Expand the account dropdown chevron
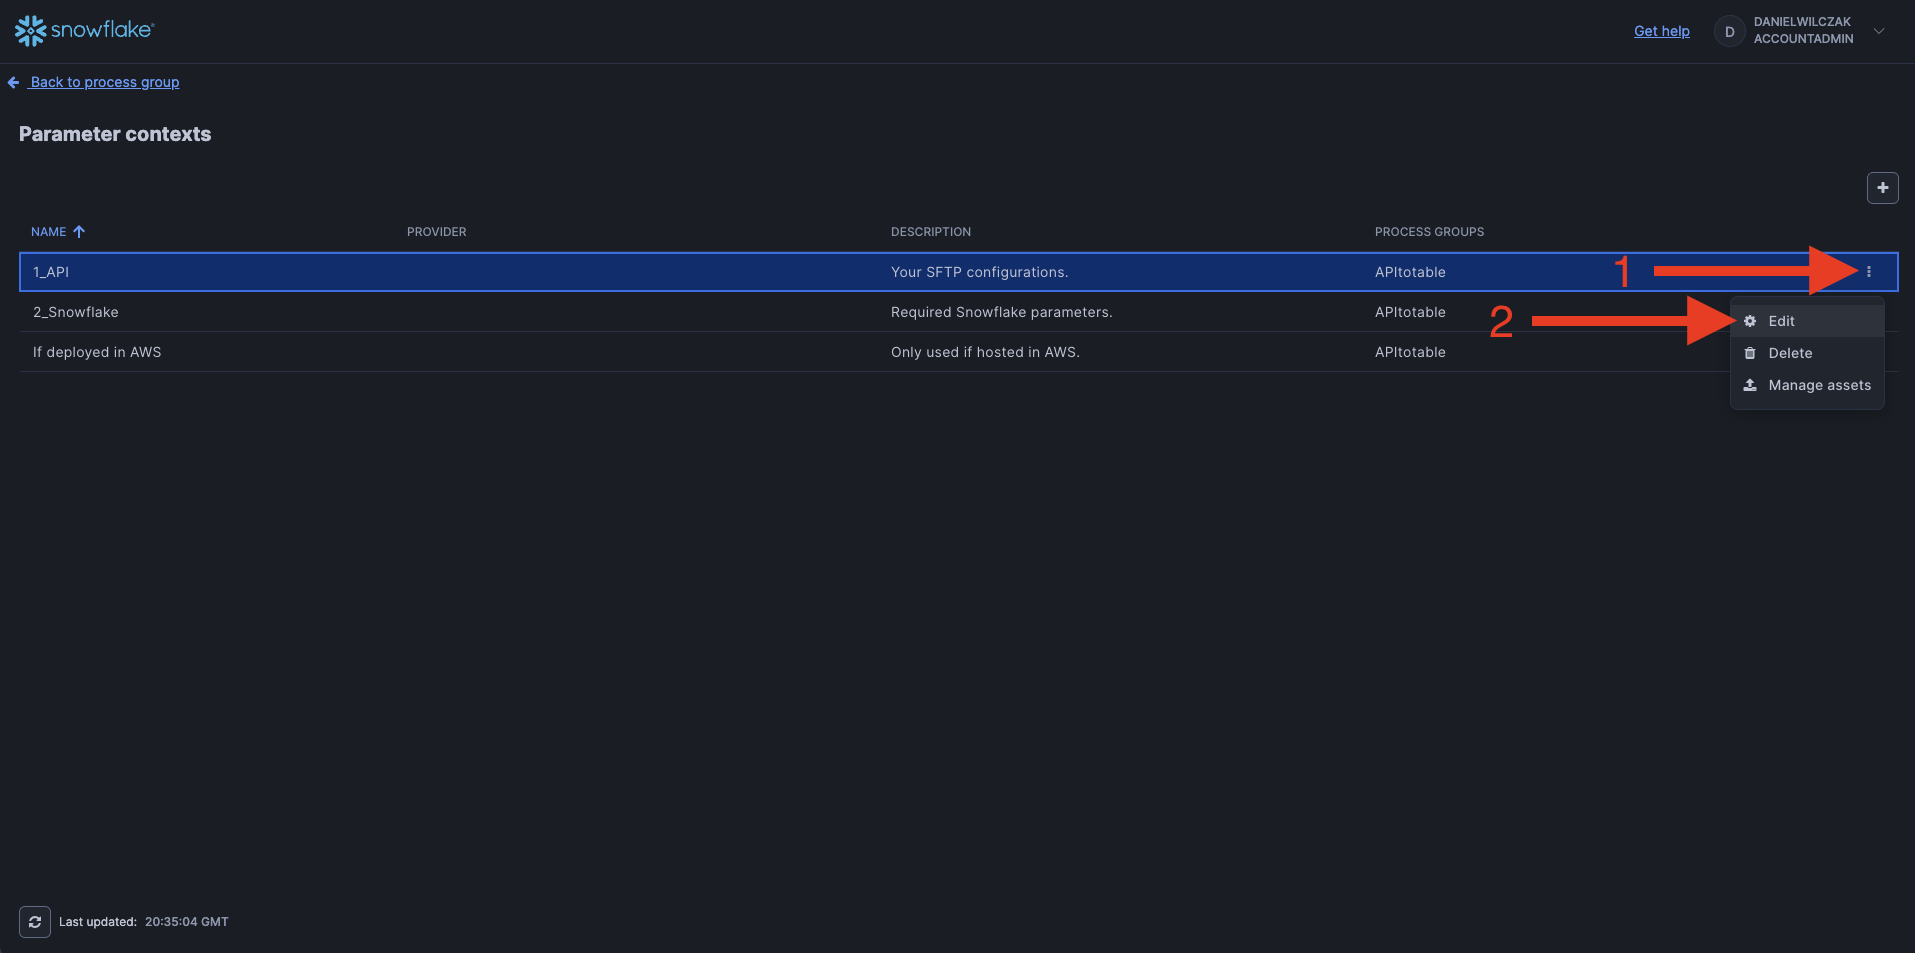This screenshot has width=1915, height=953. [1879, 31]
